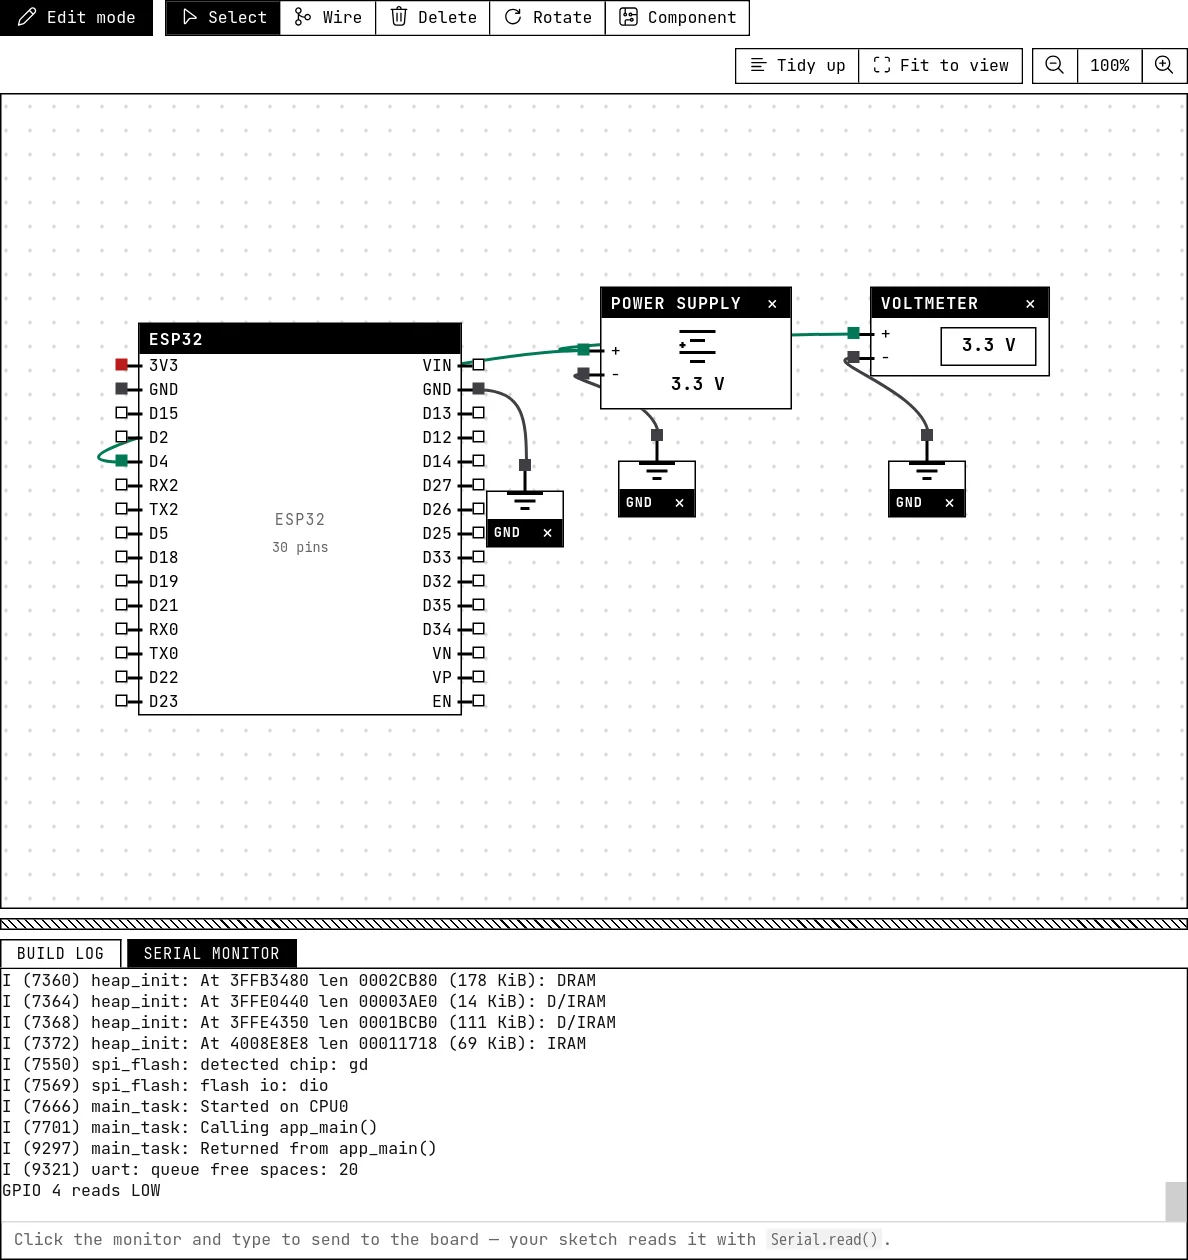Select the Wire tool
The height and width of the screenshot is (1260, 1188).
point(328,17)
